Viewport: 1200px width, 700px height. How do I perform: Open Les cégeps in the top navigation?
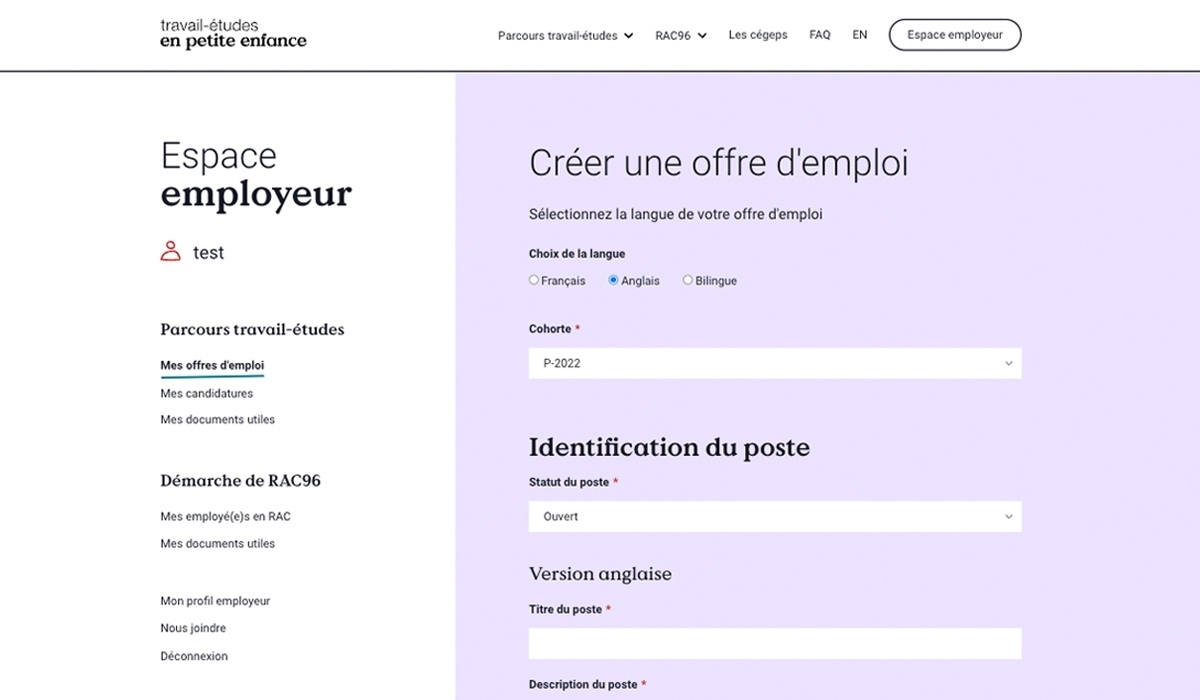point(758,35)
